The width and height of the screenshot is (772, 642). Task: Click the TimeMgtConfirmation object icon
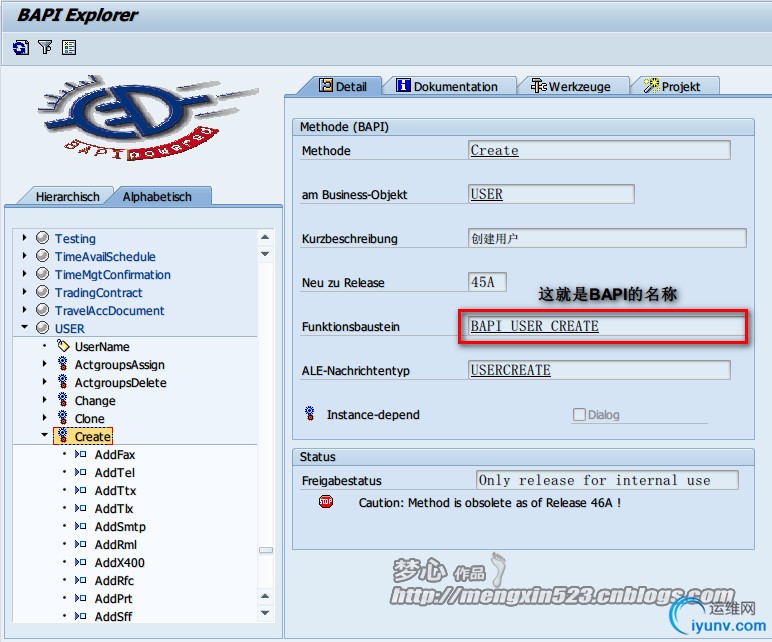point(43,274)
